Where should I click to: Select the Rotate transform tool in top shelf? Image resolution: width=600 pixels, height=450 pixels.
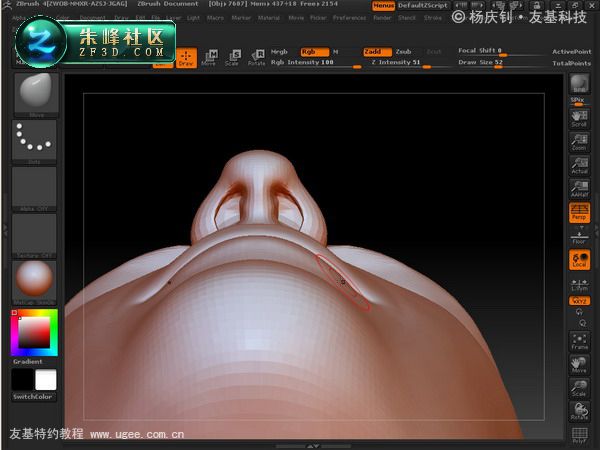pyautogui.click(x=257, y=58)
